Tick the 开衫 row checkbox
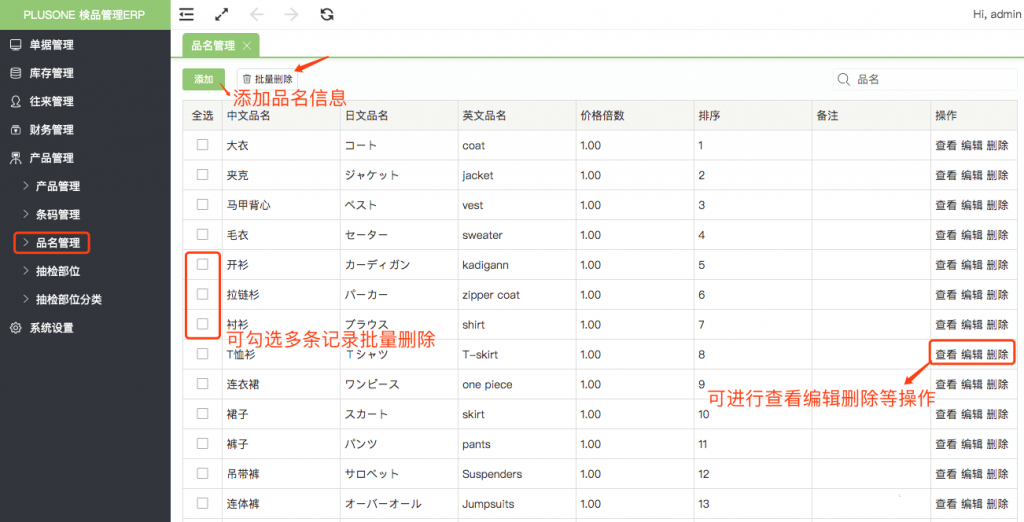The height and width of the screenshot is (522, 1024). (202, 265)
